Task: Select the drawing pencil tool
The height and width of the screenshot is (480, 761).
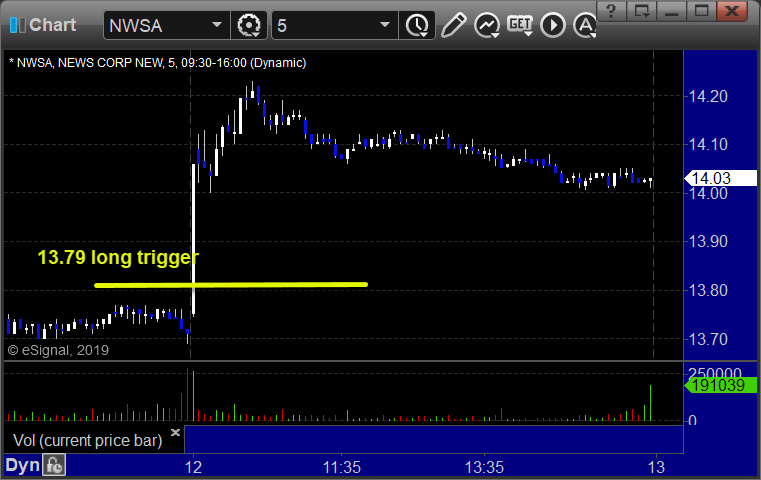Action: point(453,25)
